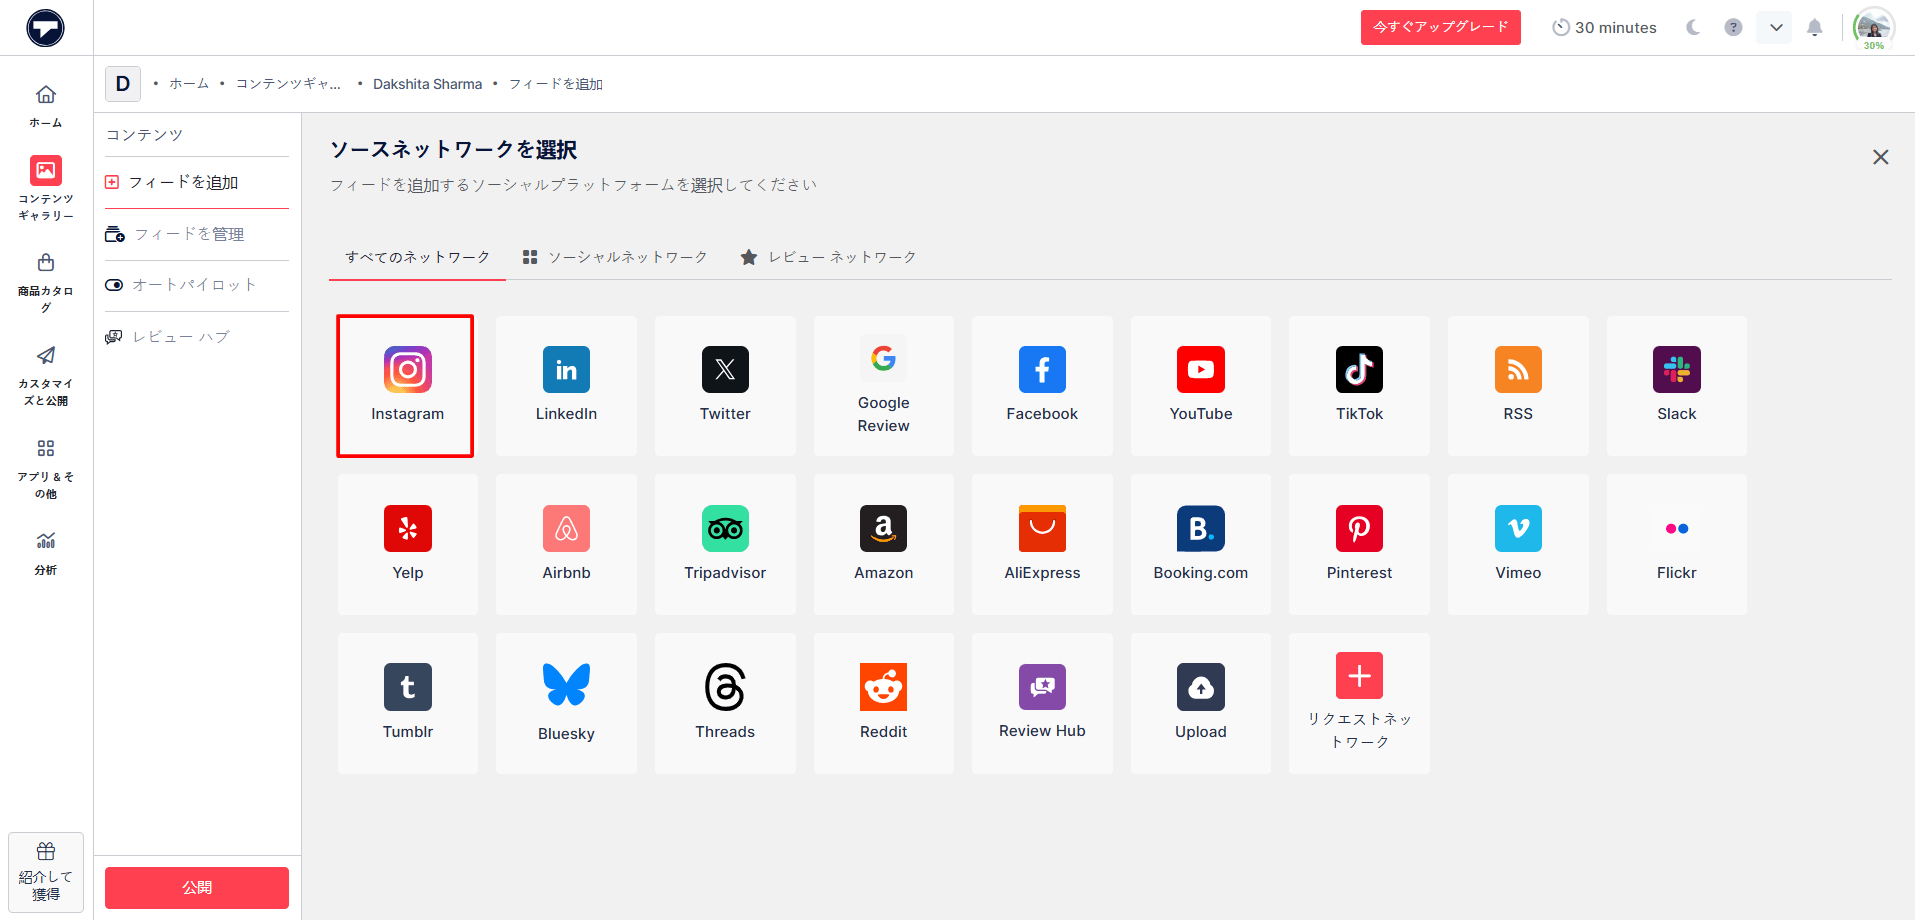Choose the Upload source card
Image resolution: width=1915 pixels, height=920 pixels.
(1201, 703)
